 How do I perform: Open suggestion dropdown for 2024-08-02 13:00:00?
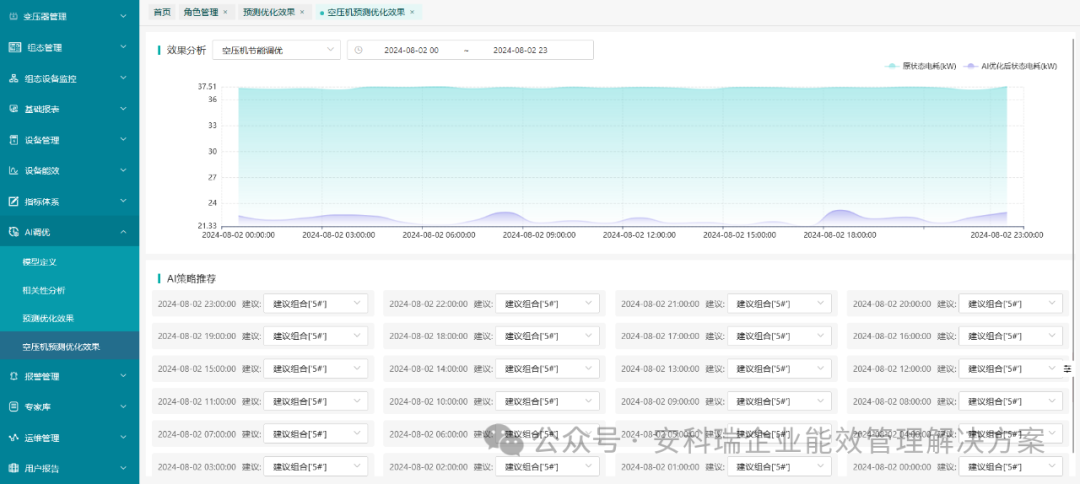click(x=779, y=368)
